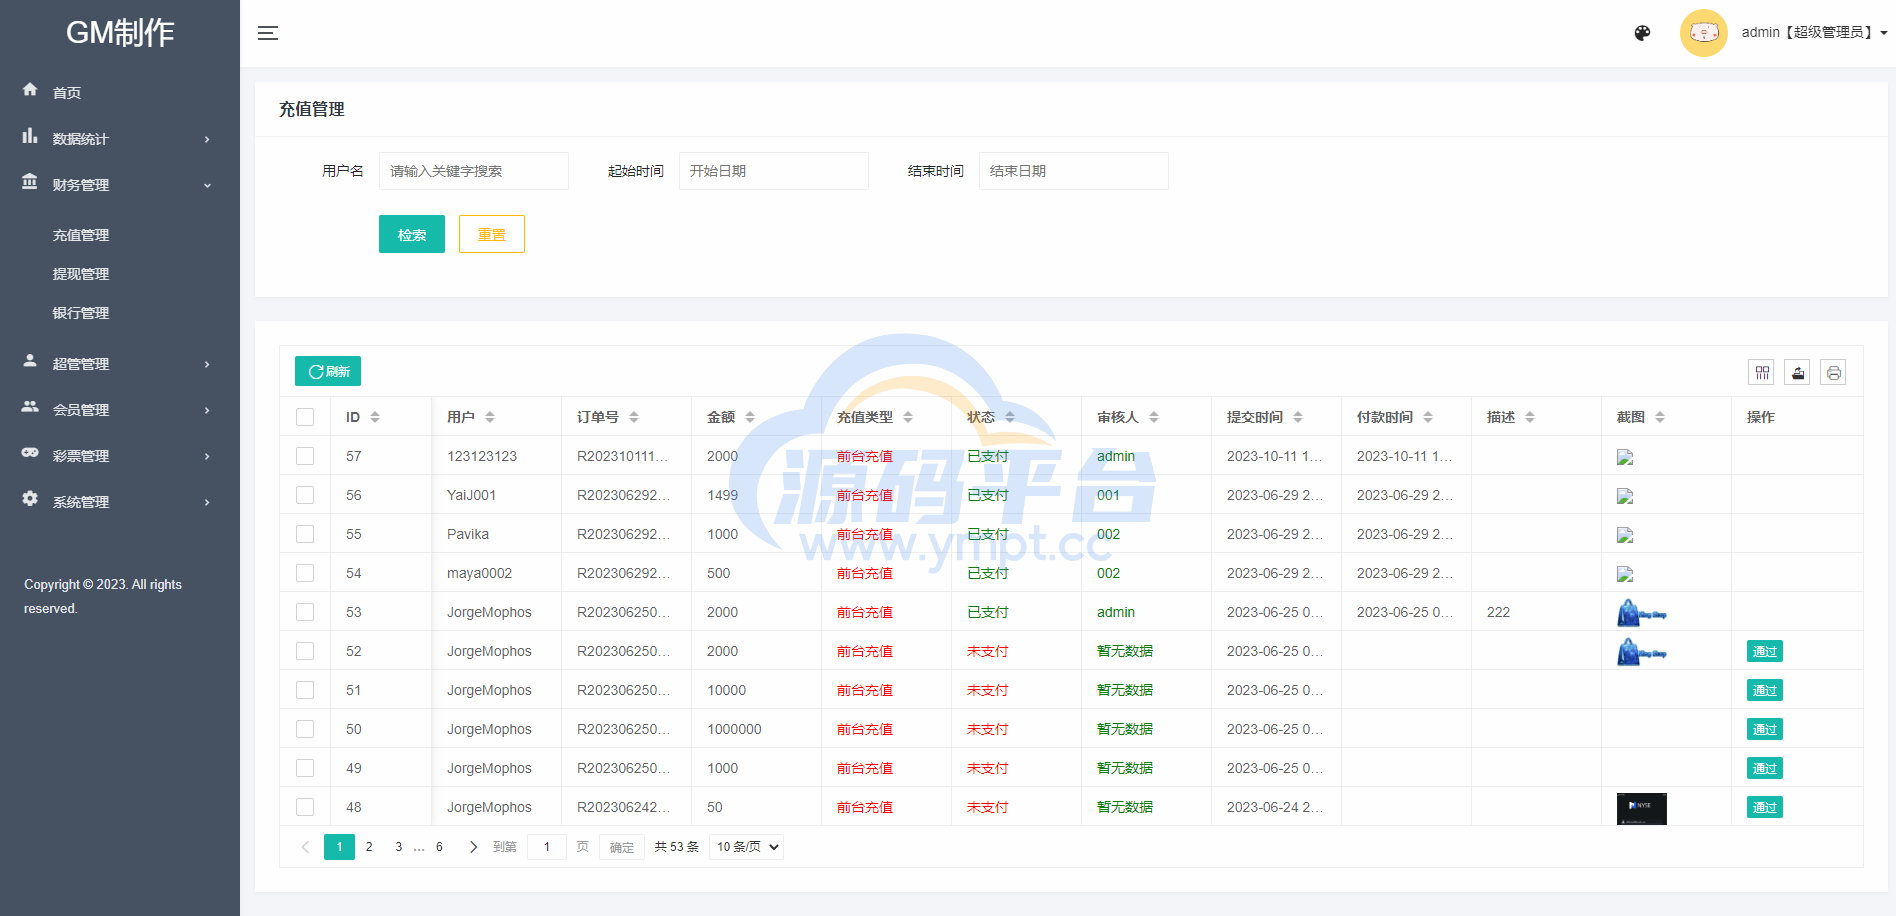The width and height of the screenshot is (1896, 916).
Task: Check the row with ID 53
Action: [x=305, y=612]
